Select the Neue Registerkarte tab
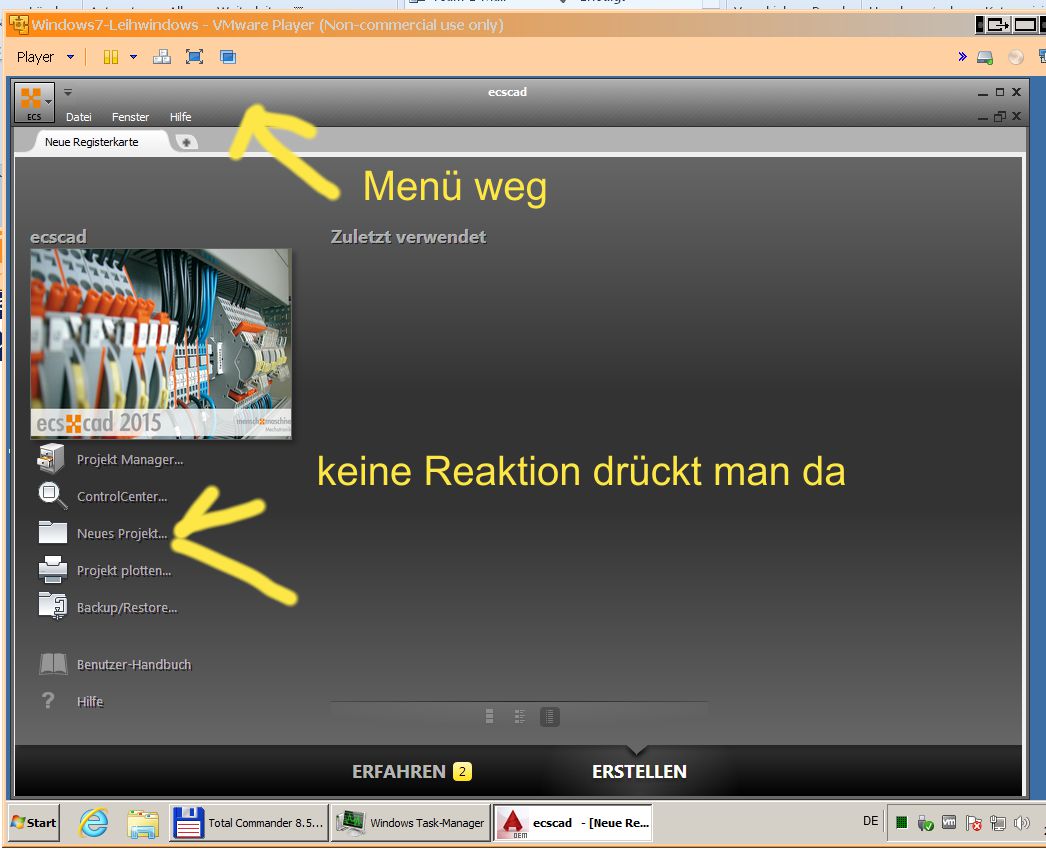The image size is (1046, 855). coord(91,142)
